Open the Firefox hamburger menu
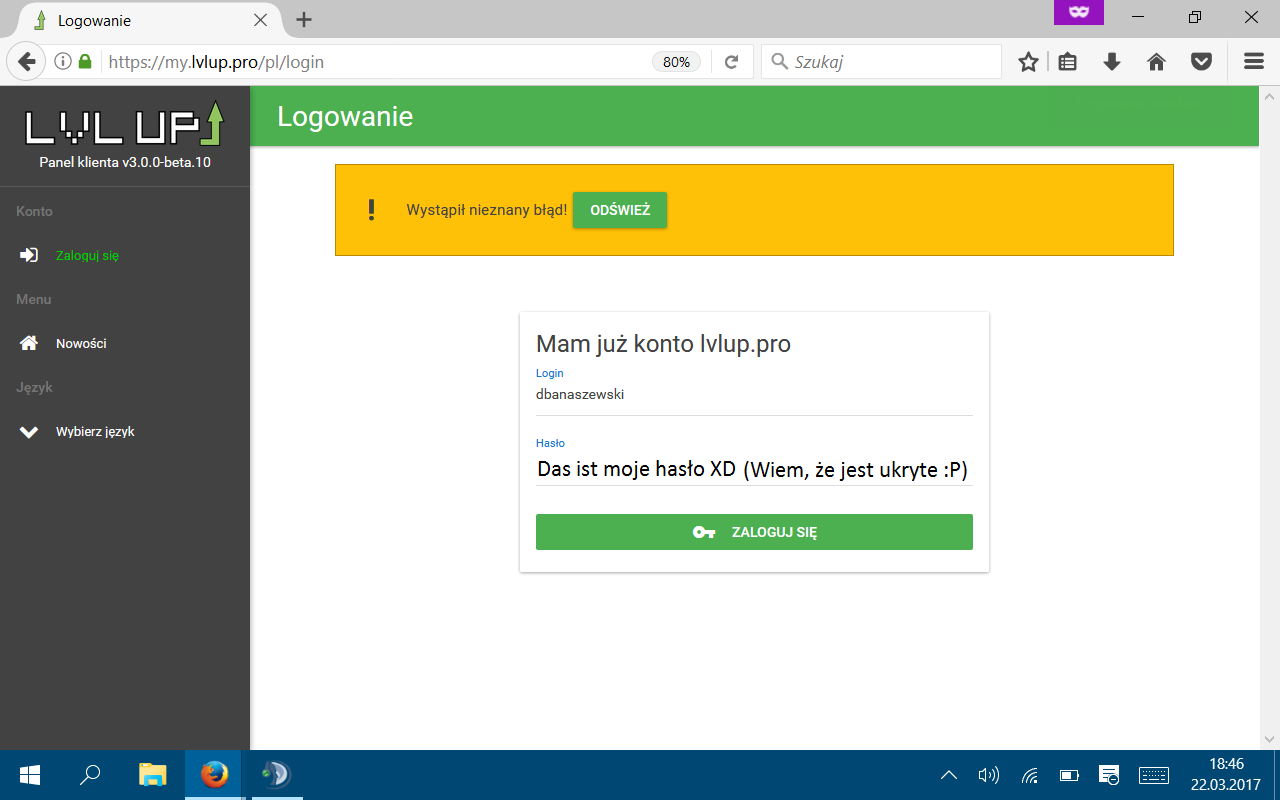This screenshot has width=1280, height=800. tap(1253, 62)
